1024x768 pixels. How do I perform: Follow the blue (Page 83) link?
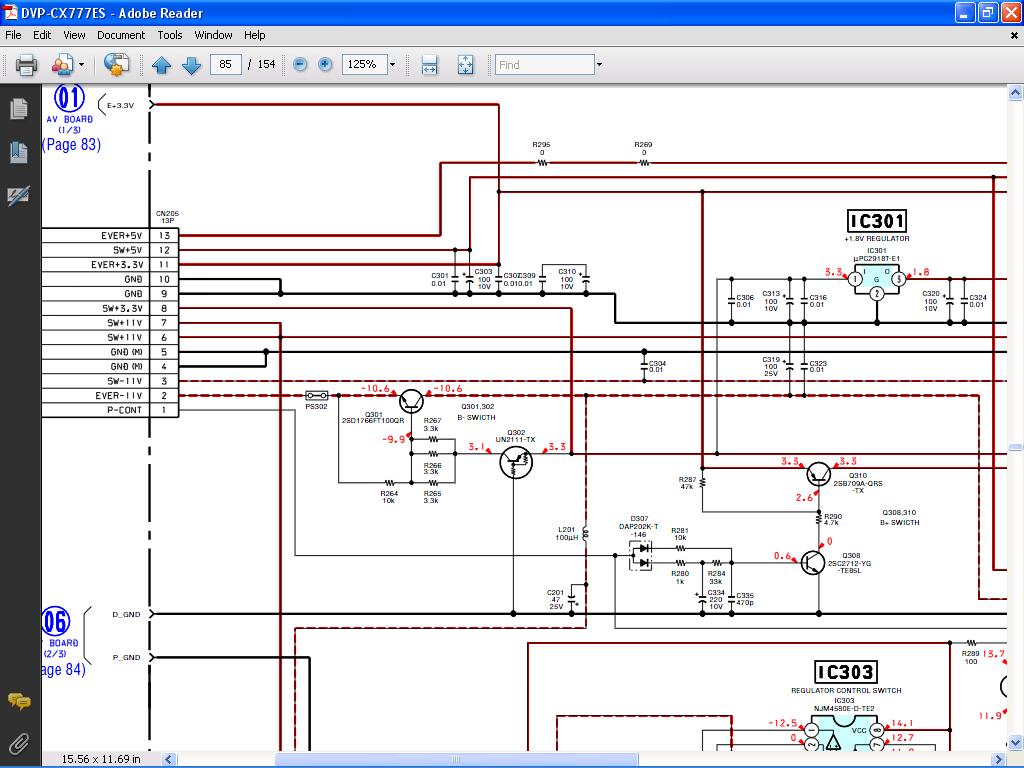tap(71, 144)
